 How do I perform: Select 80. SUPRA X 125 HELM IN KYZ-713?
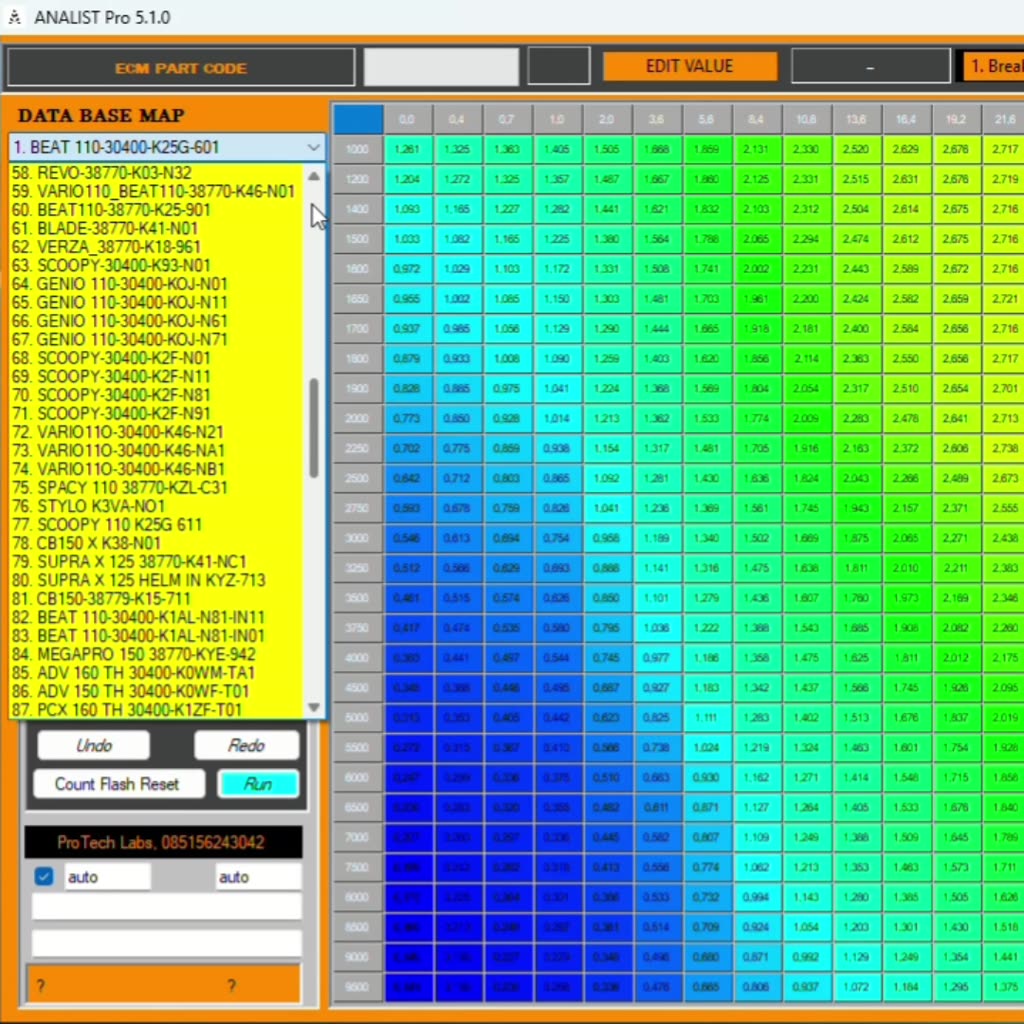[x=155, y=580]
